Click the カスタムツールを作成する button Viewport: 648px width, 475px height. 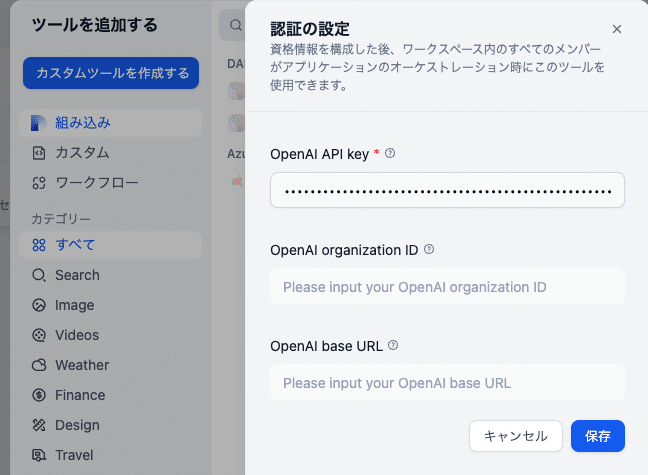click(111, 73)
